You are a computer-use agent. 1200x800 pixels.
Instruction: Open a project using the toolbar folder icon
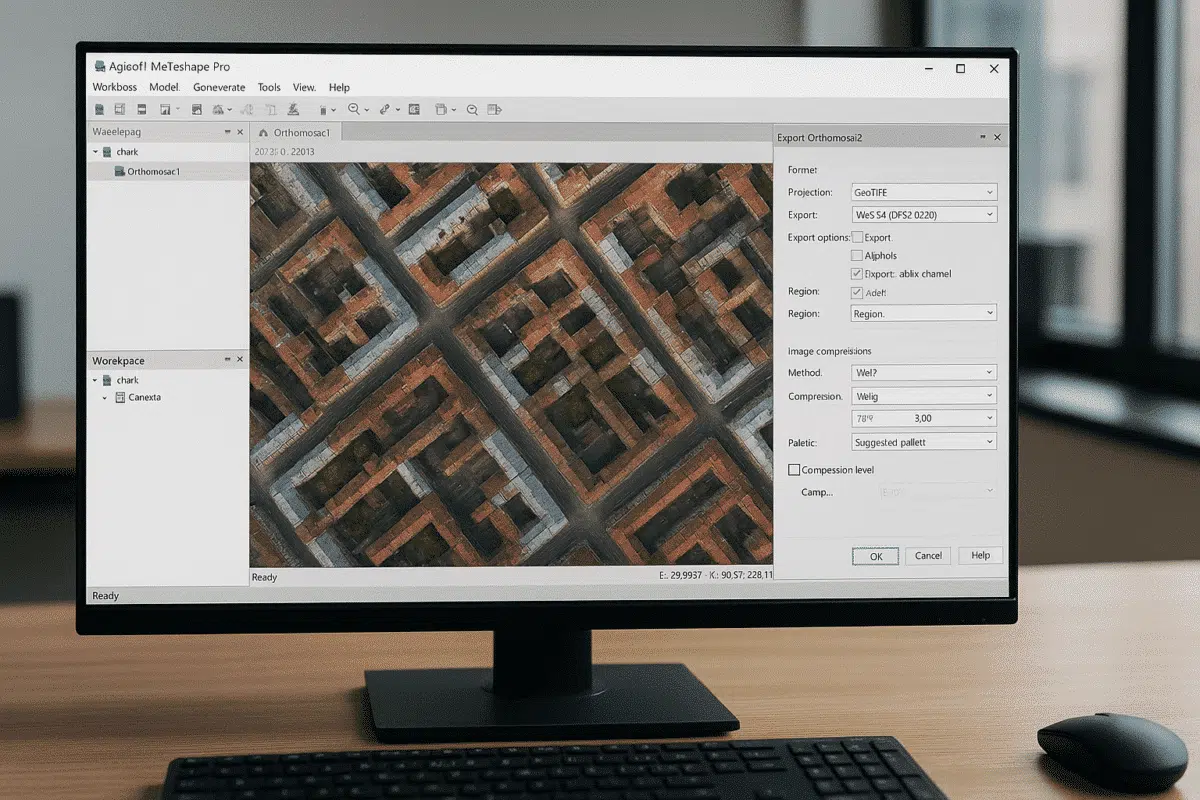click(x=119, y=109)
